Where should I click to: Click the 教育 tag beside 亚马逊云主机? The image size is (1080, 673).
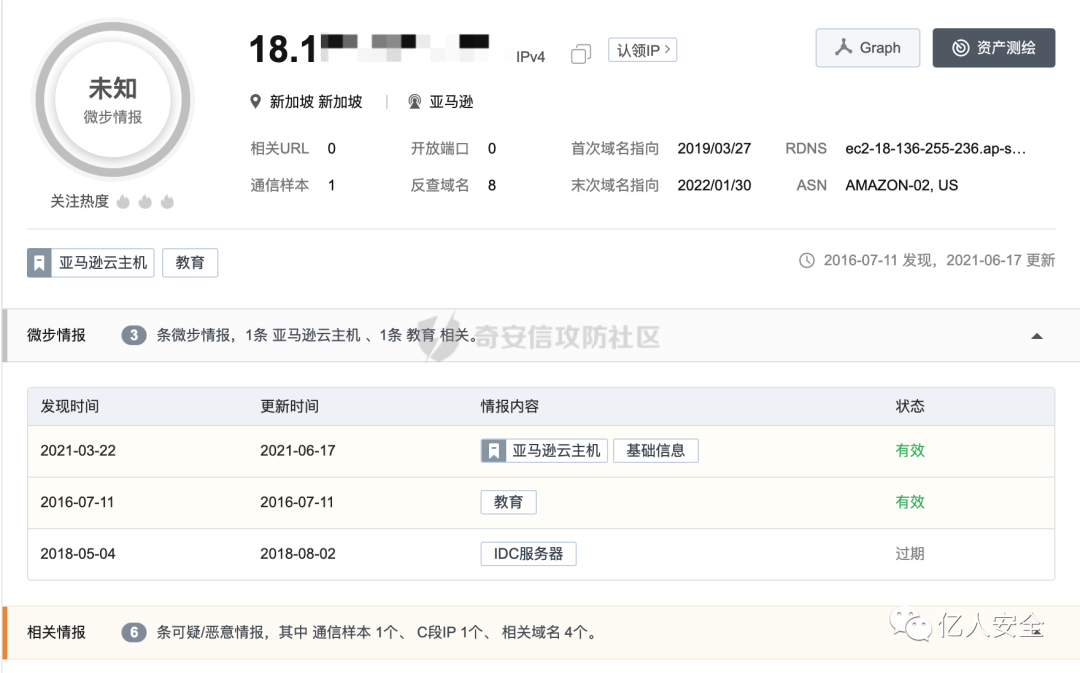click(x=190, y=262)
